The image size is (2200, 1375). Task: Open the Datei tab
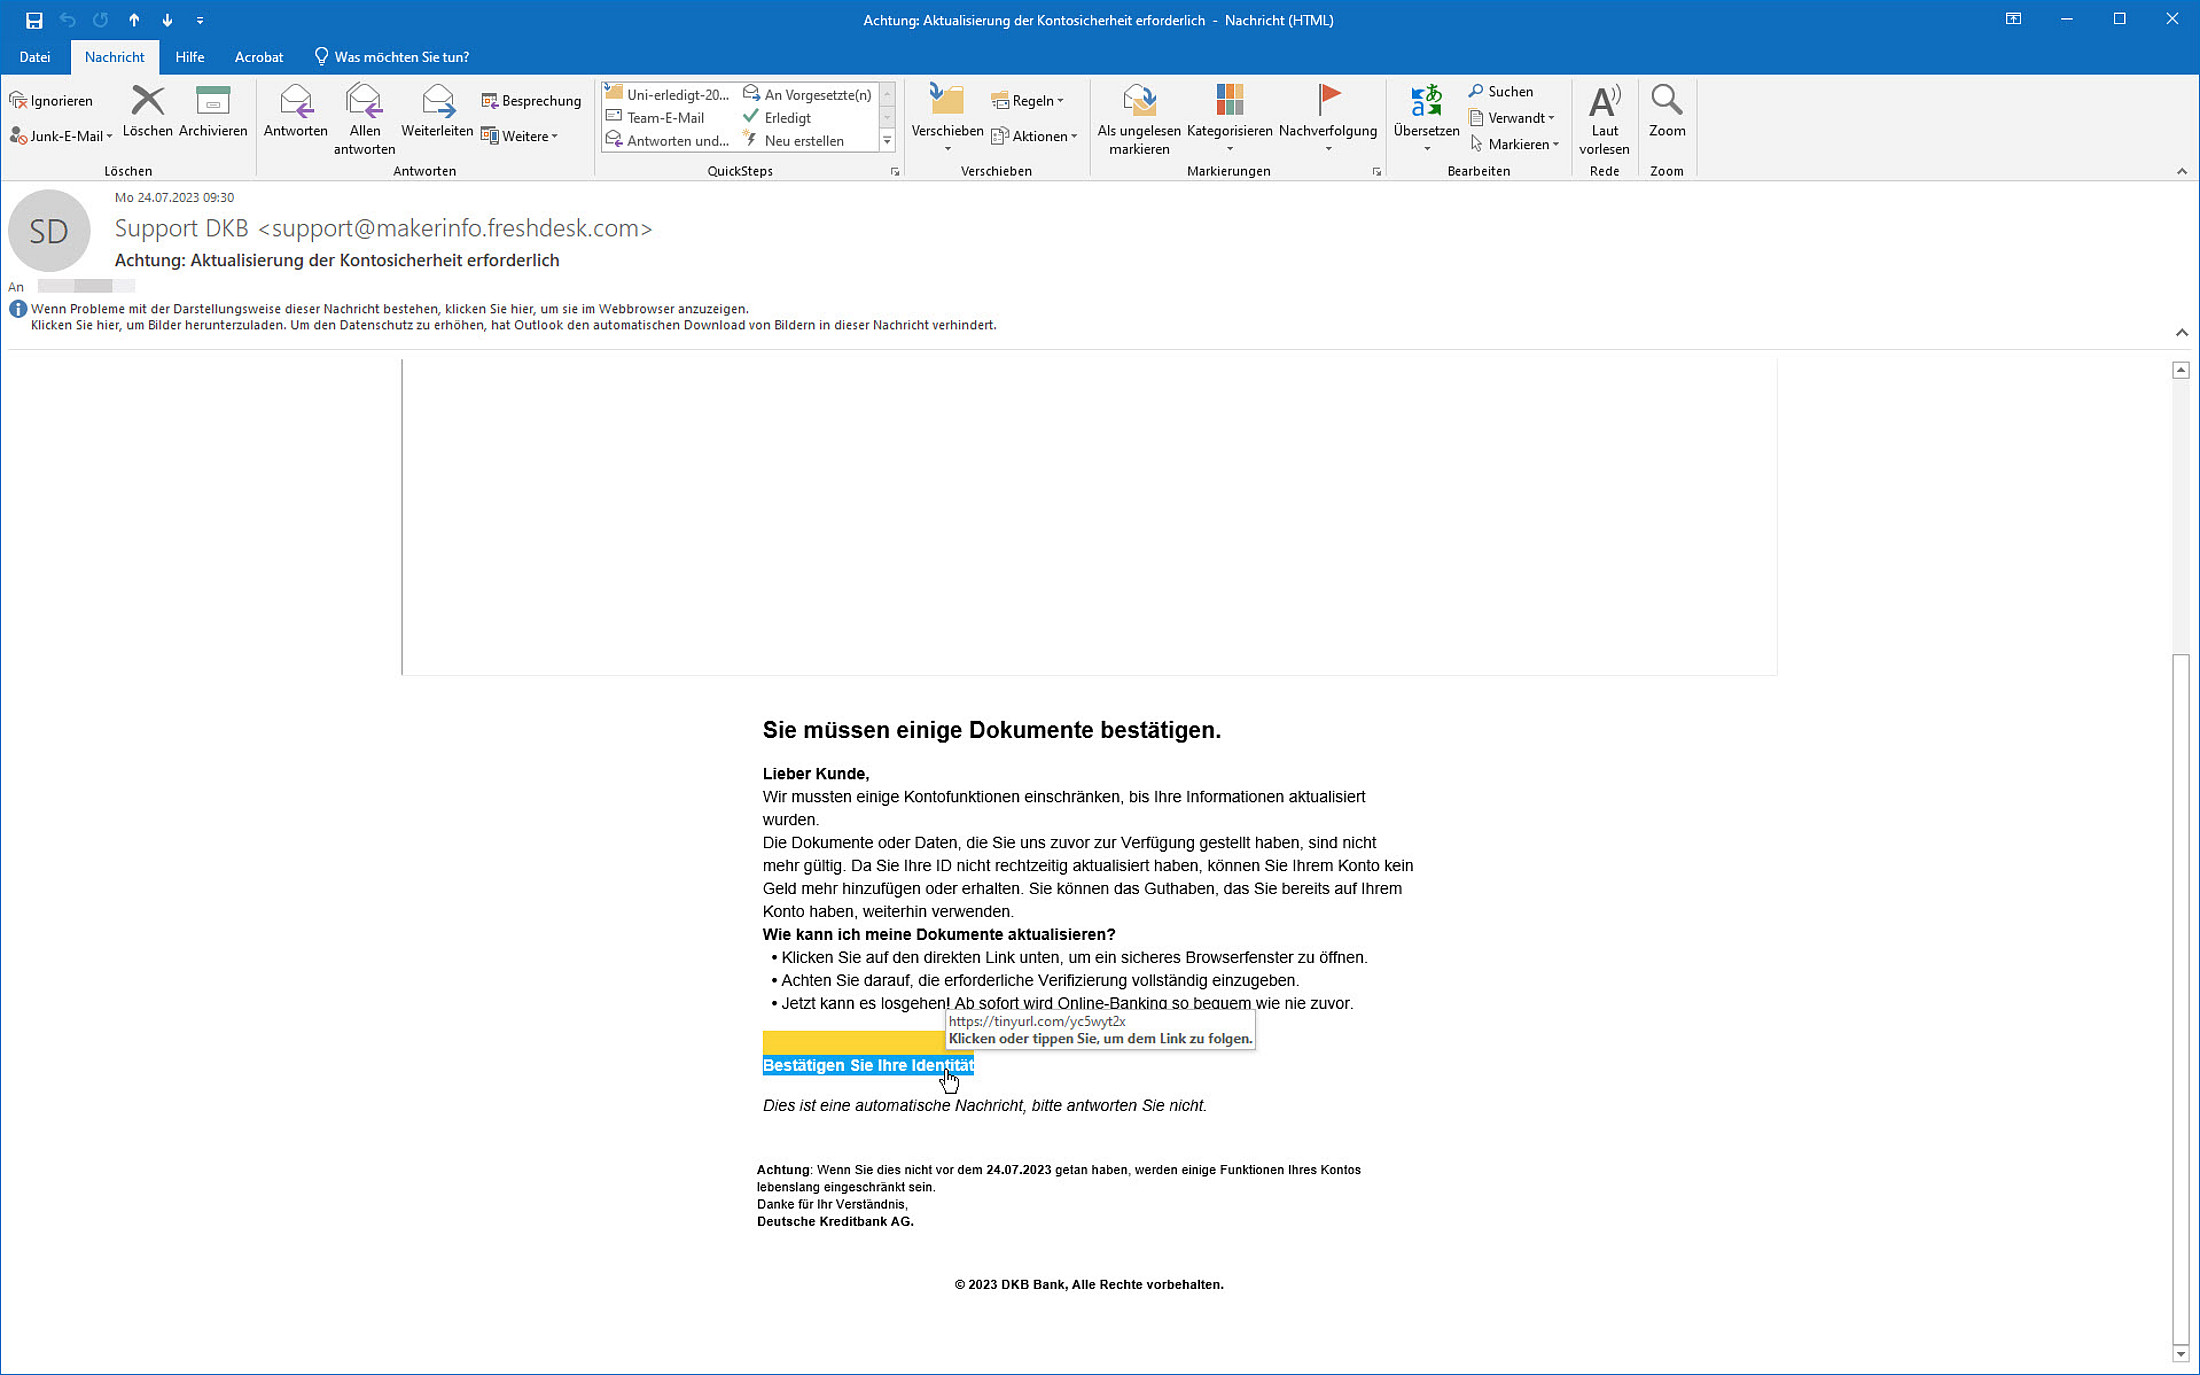point(34,57)
